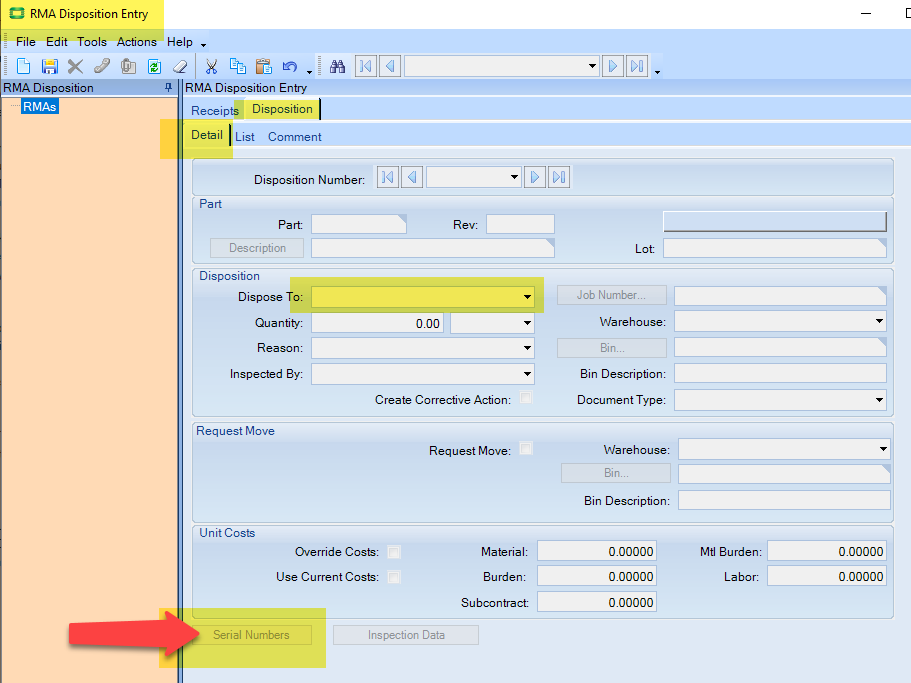
Task: Select the New record icon
Action: 23,66
